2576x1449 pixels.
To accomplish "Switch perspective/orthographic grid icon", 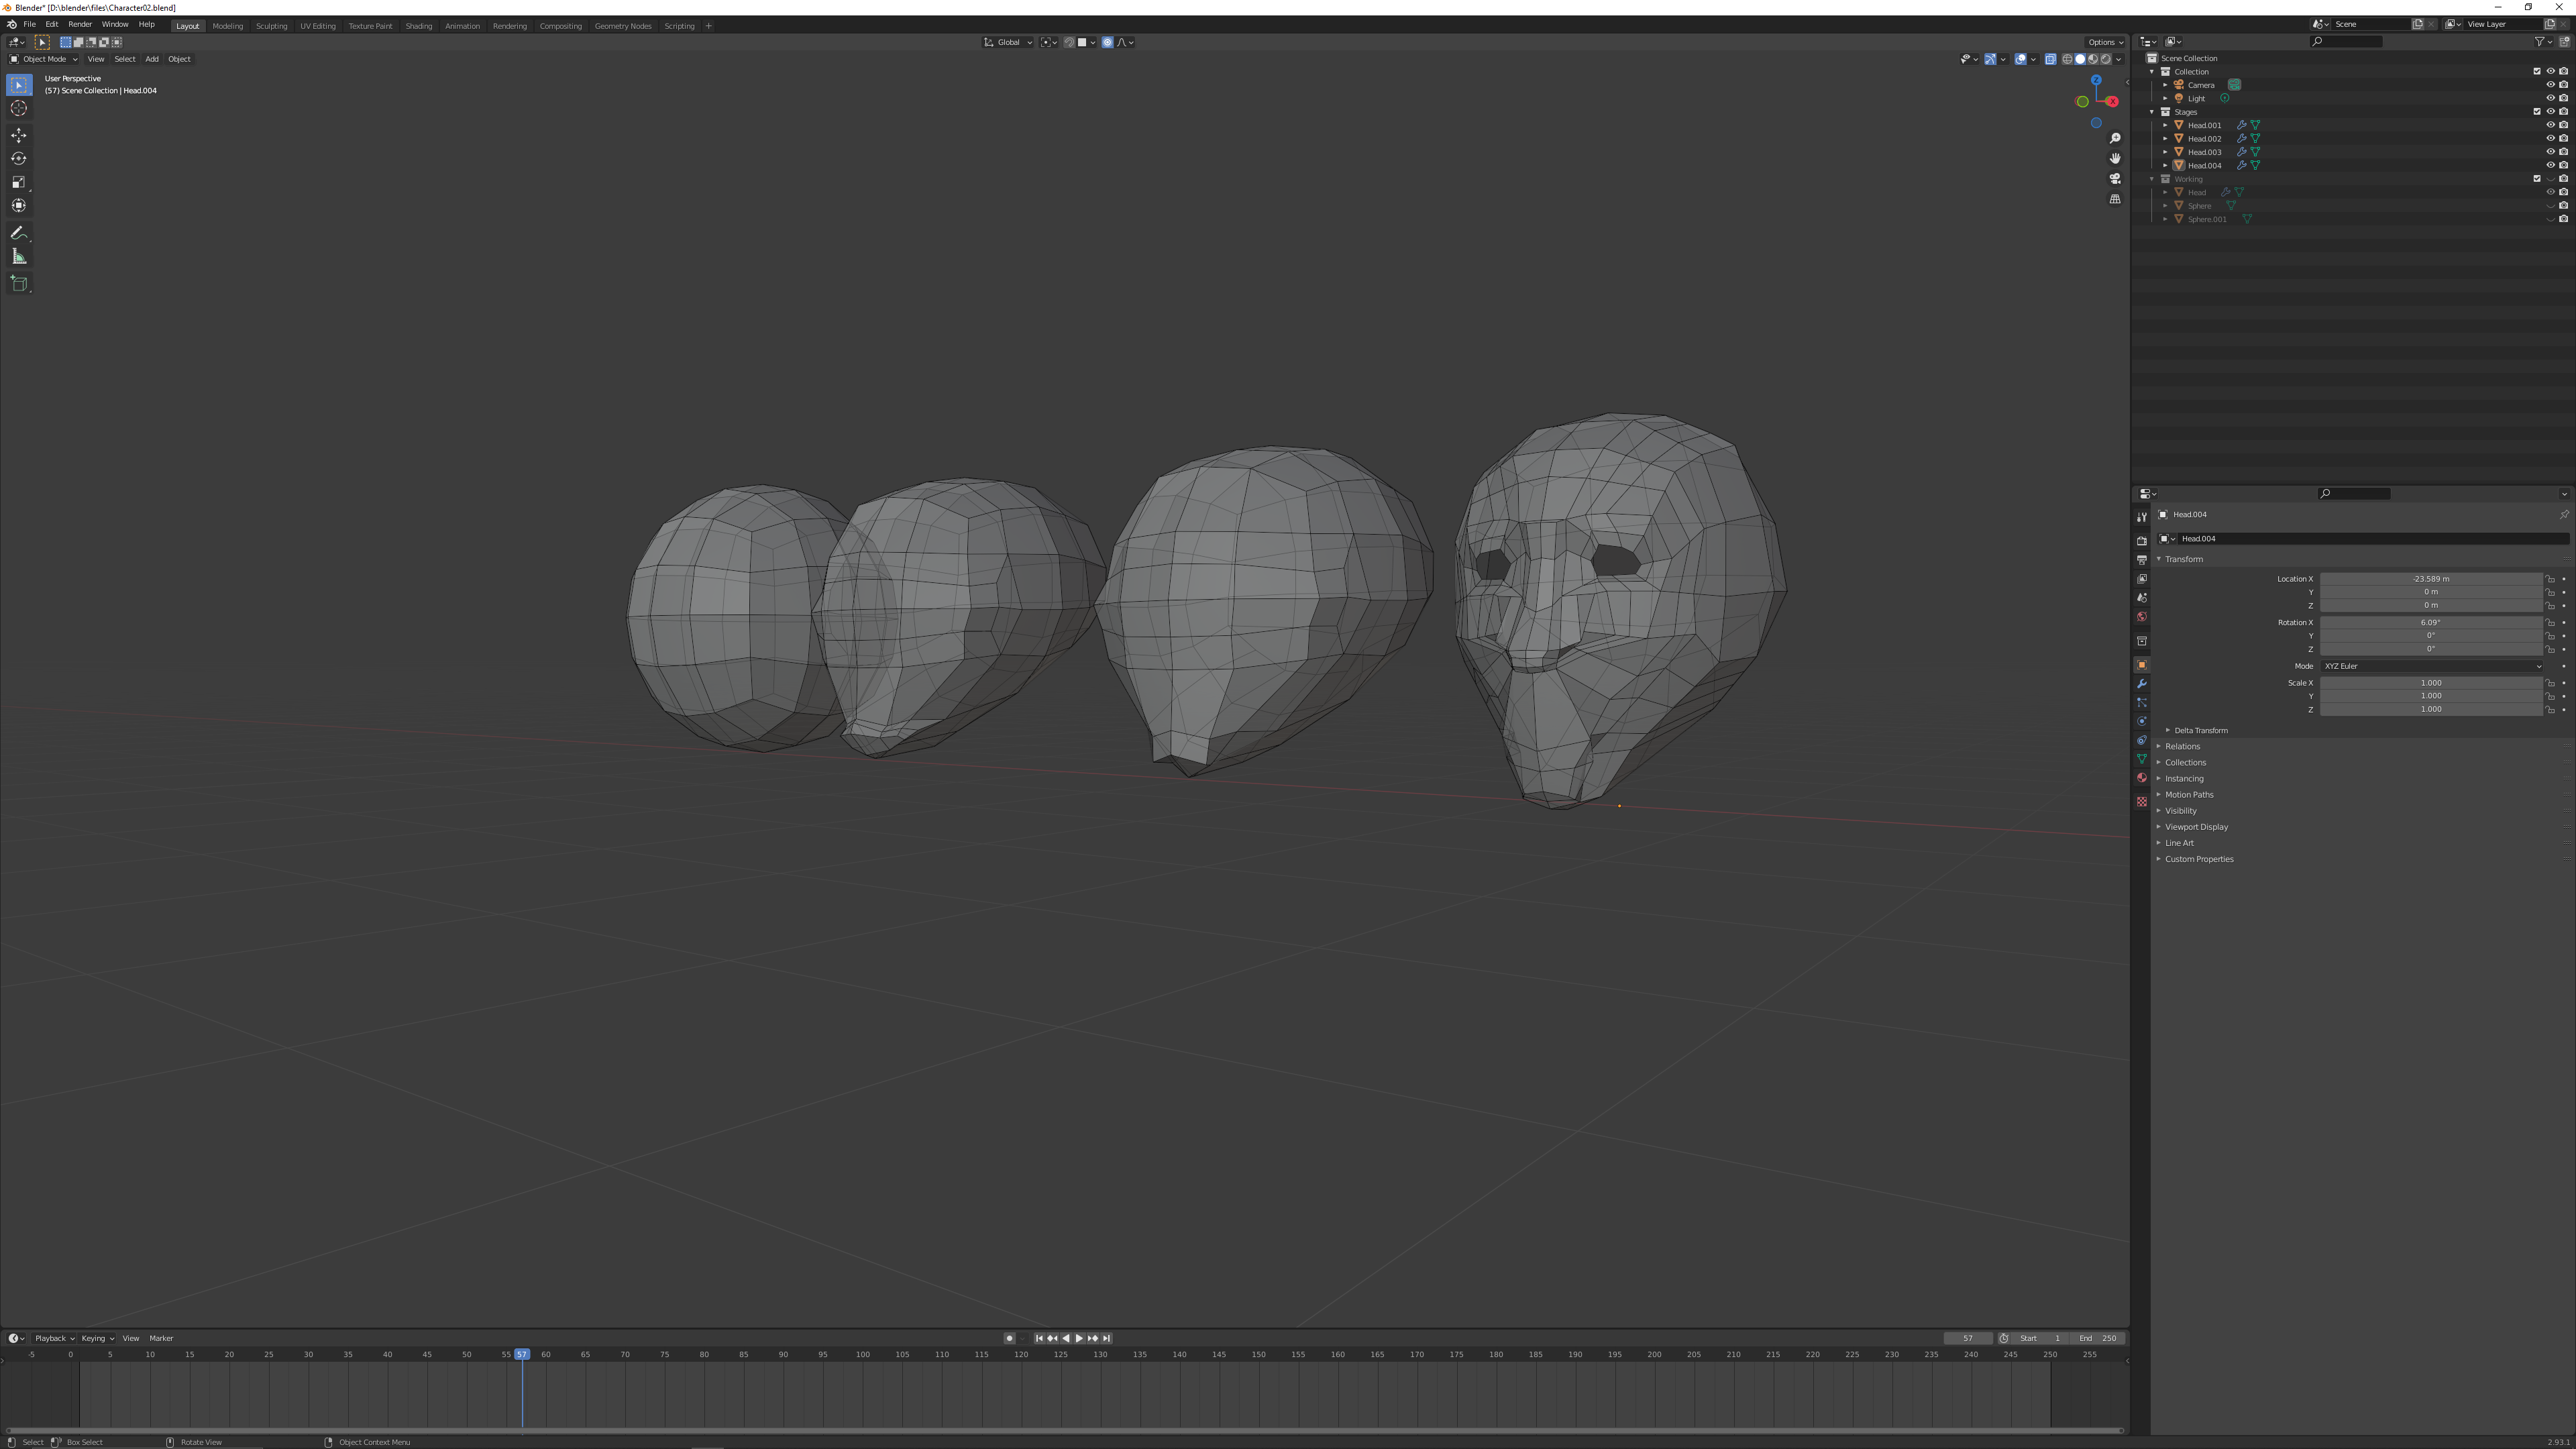I will click(x=2115, y=199).
